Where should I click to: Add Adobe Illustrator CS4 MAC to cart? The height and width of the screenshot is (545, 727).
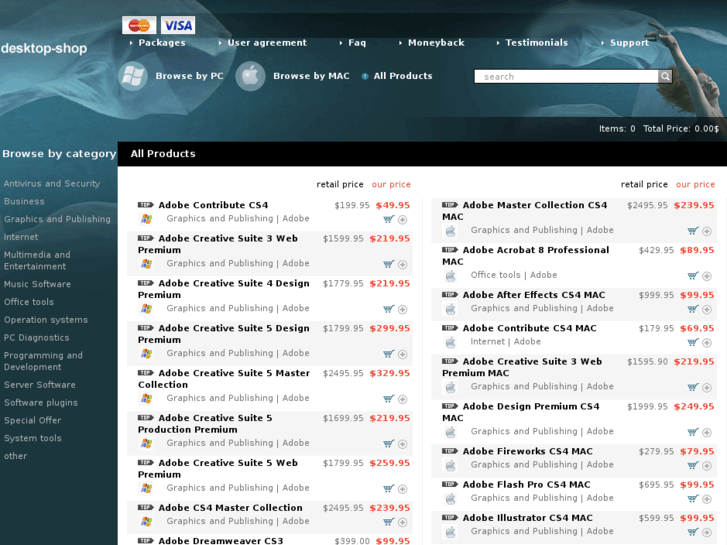tap(693, 532)
